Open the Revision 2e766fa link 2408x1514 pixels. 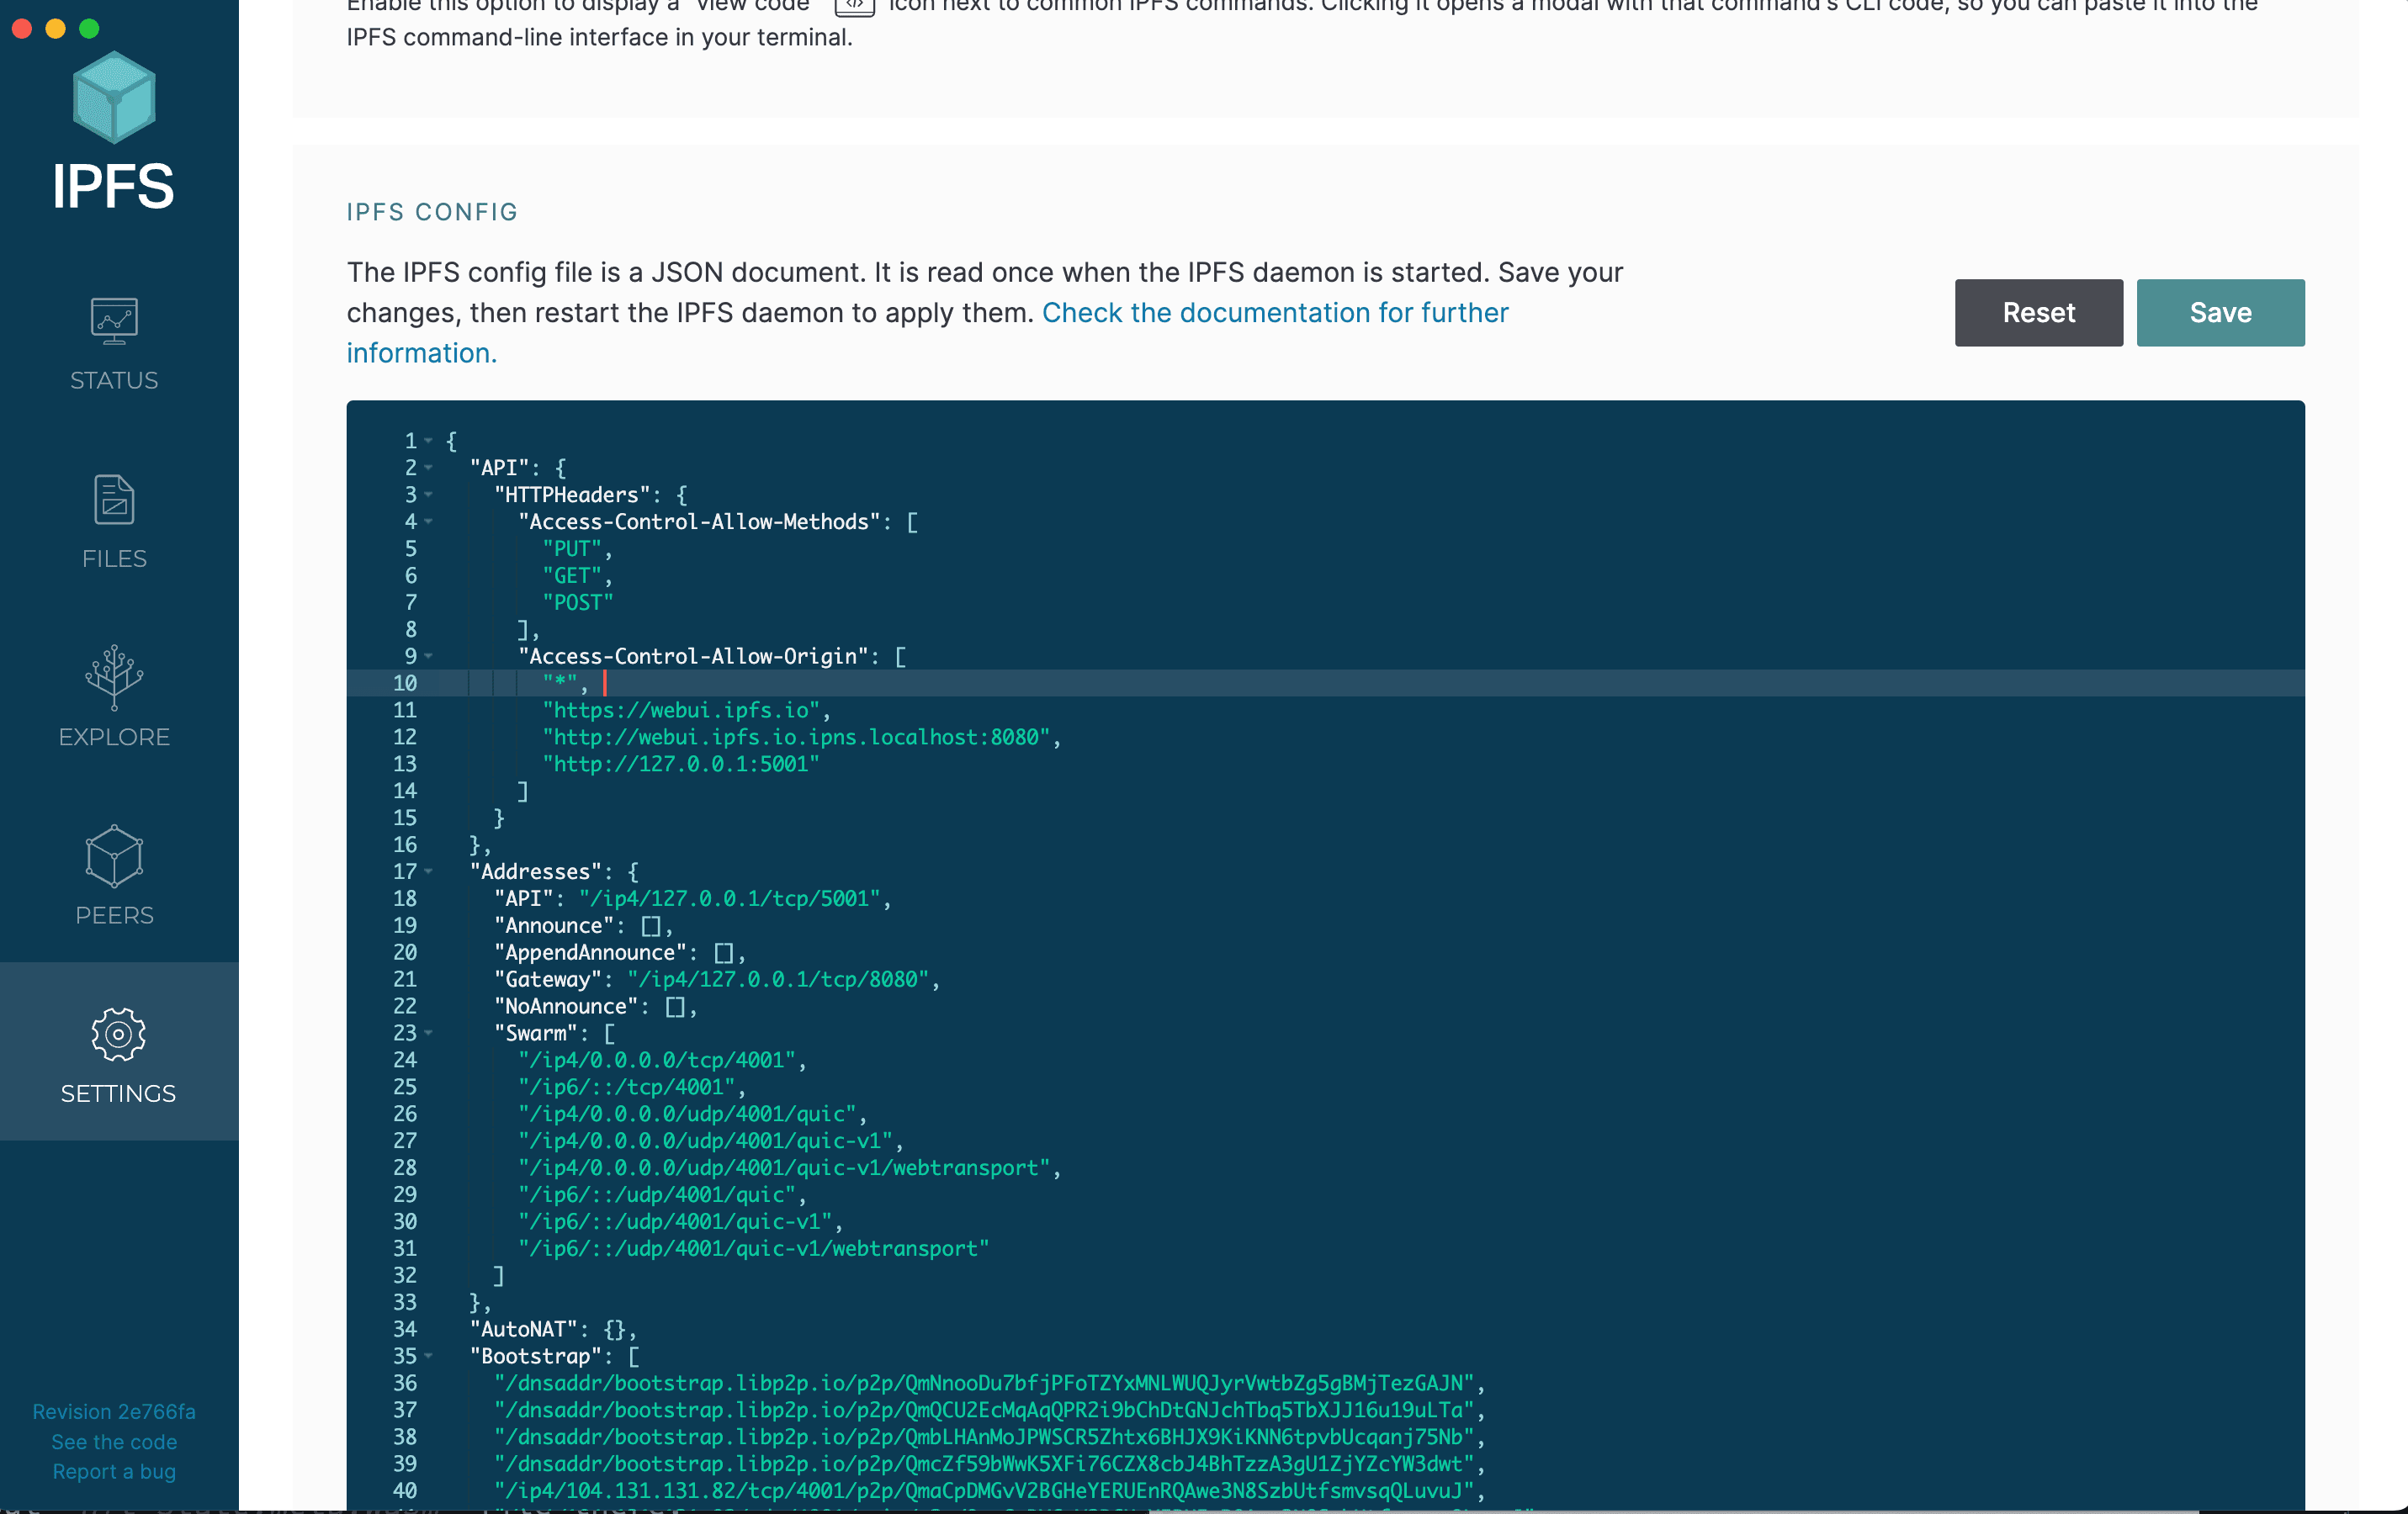coord(114,1411)
